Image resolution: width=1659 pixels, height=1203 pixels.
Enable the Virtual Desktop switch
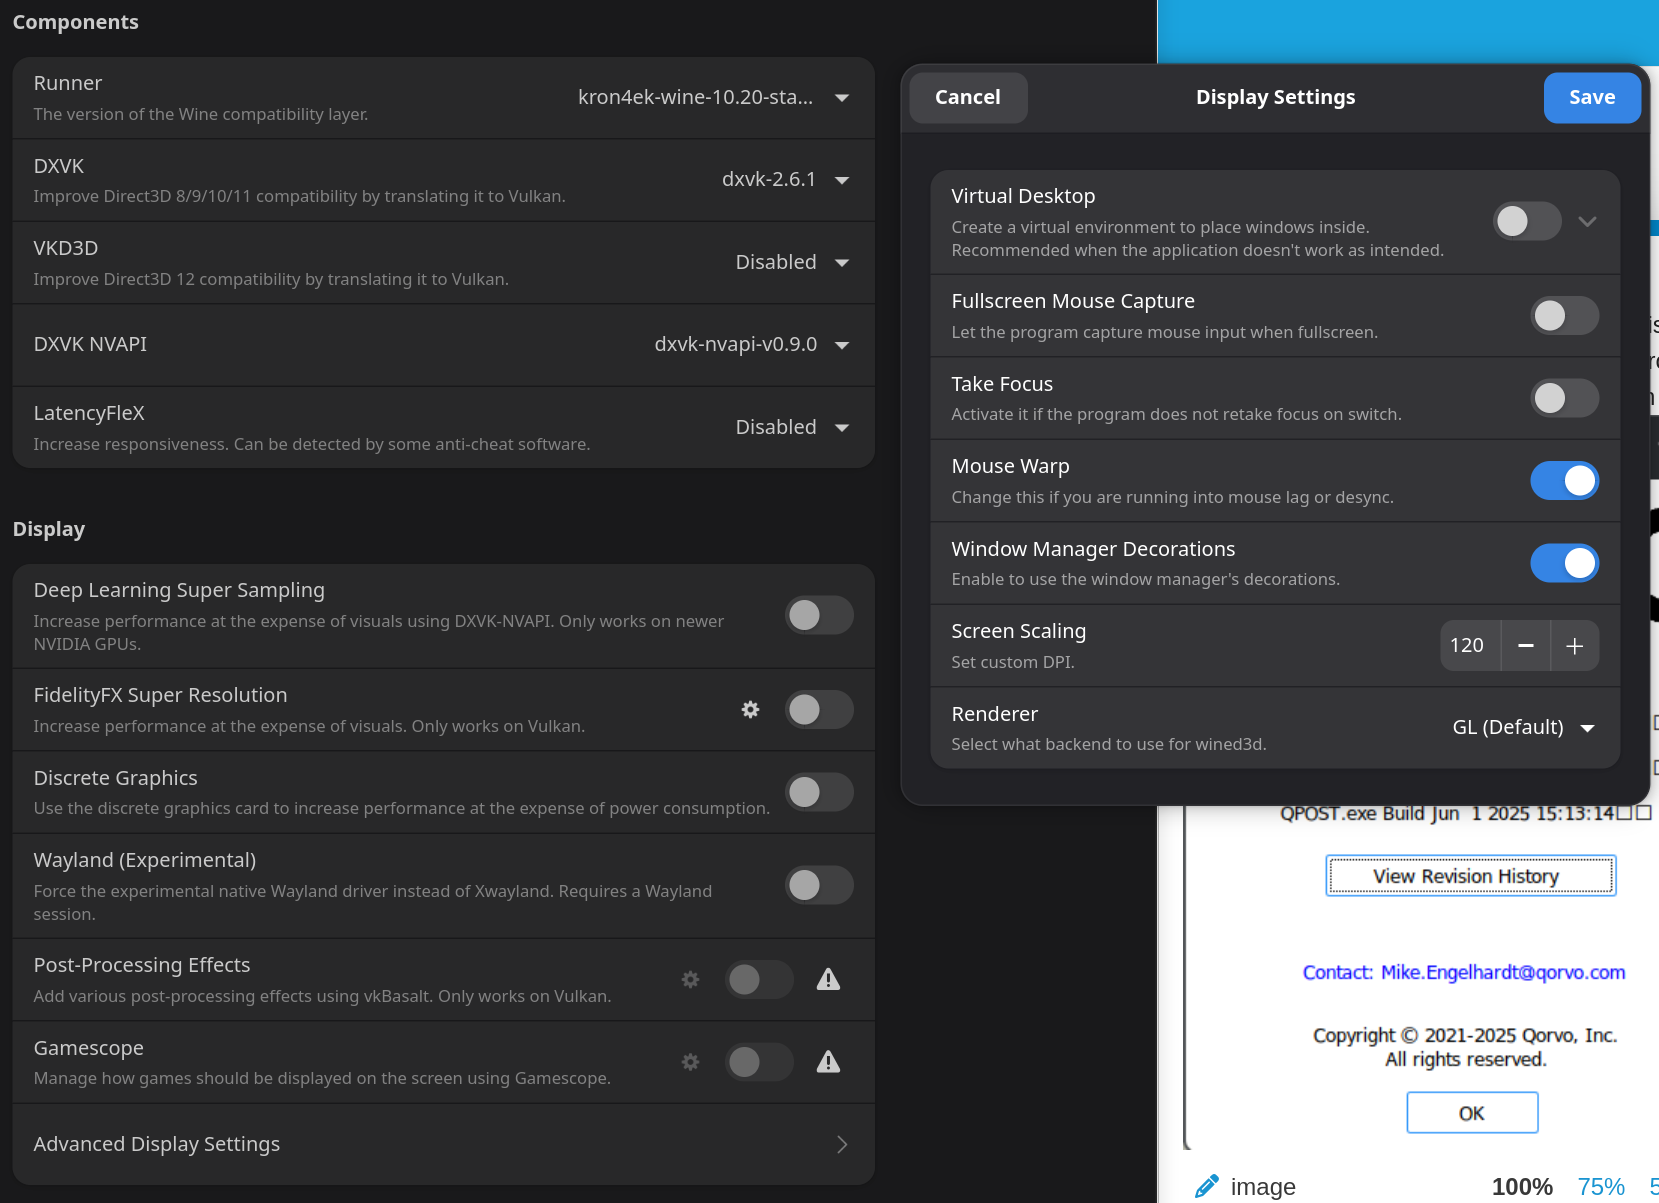tap(1526, 221)
